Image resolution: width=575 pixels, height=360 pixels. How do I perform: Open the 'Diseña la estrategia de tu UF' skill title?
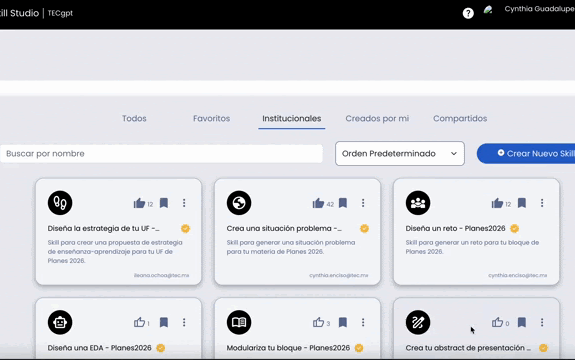pyautogui.click(x=103, y=228)
